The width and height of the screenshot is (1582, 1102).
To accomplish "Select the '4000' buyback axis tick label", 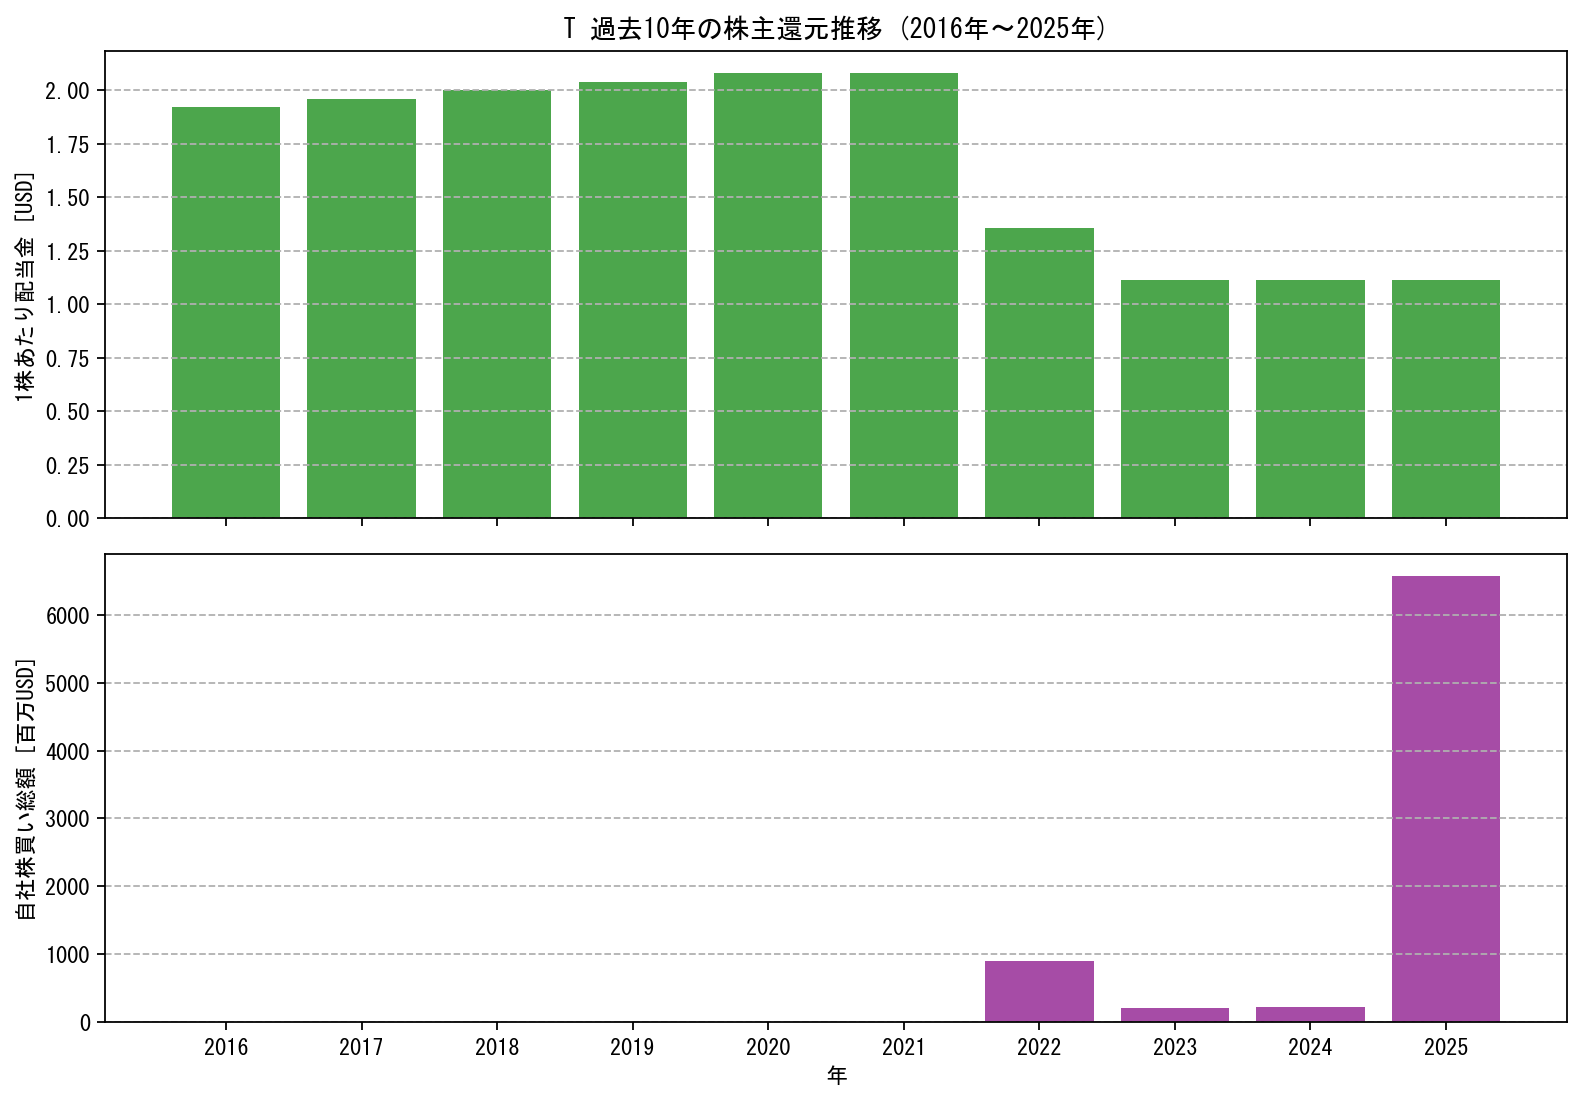I will (x=68, y=752).
